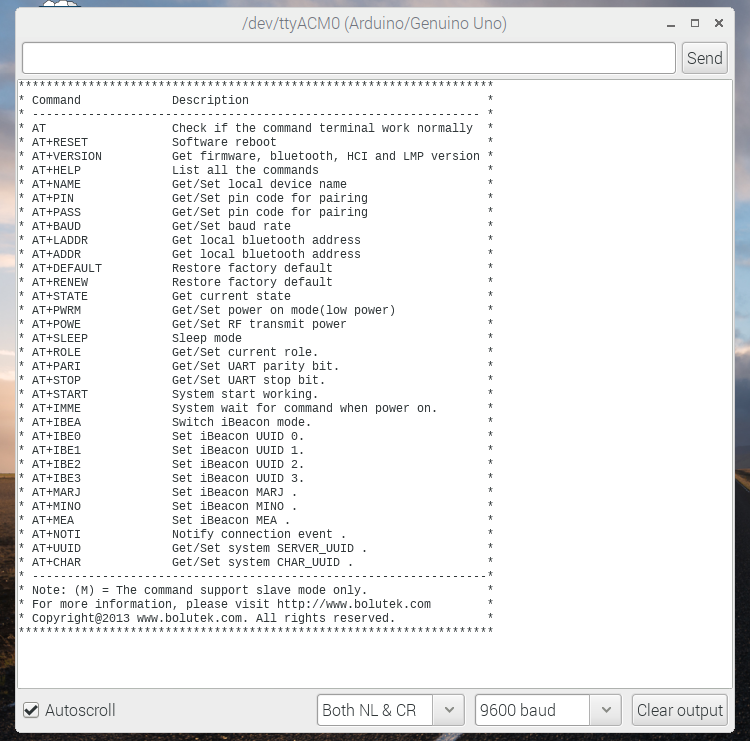
Task: Focus the serial command input field
Action: click(x=349, y=58)
